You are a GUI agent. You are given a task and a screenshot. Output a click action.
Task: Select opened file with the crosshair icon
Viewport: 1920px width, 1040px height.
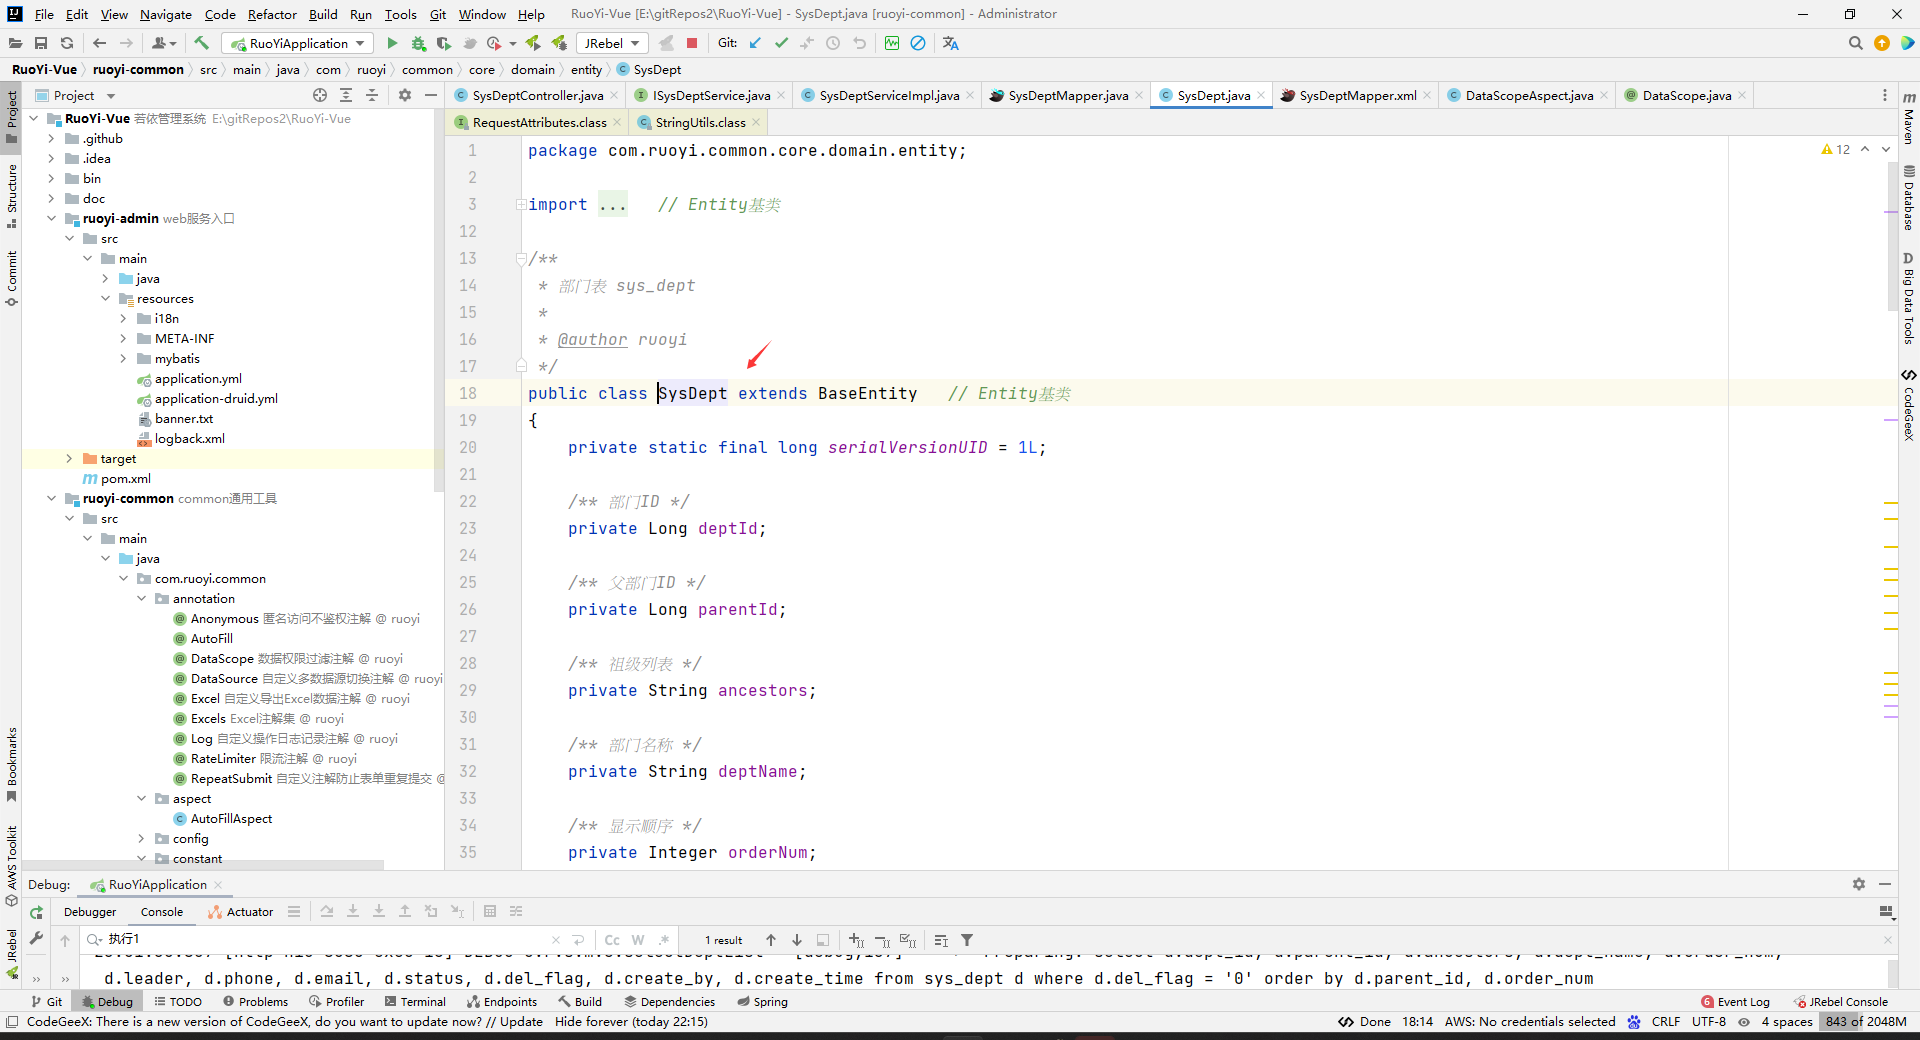click(320, 95)
